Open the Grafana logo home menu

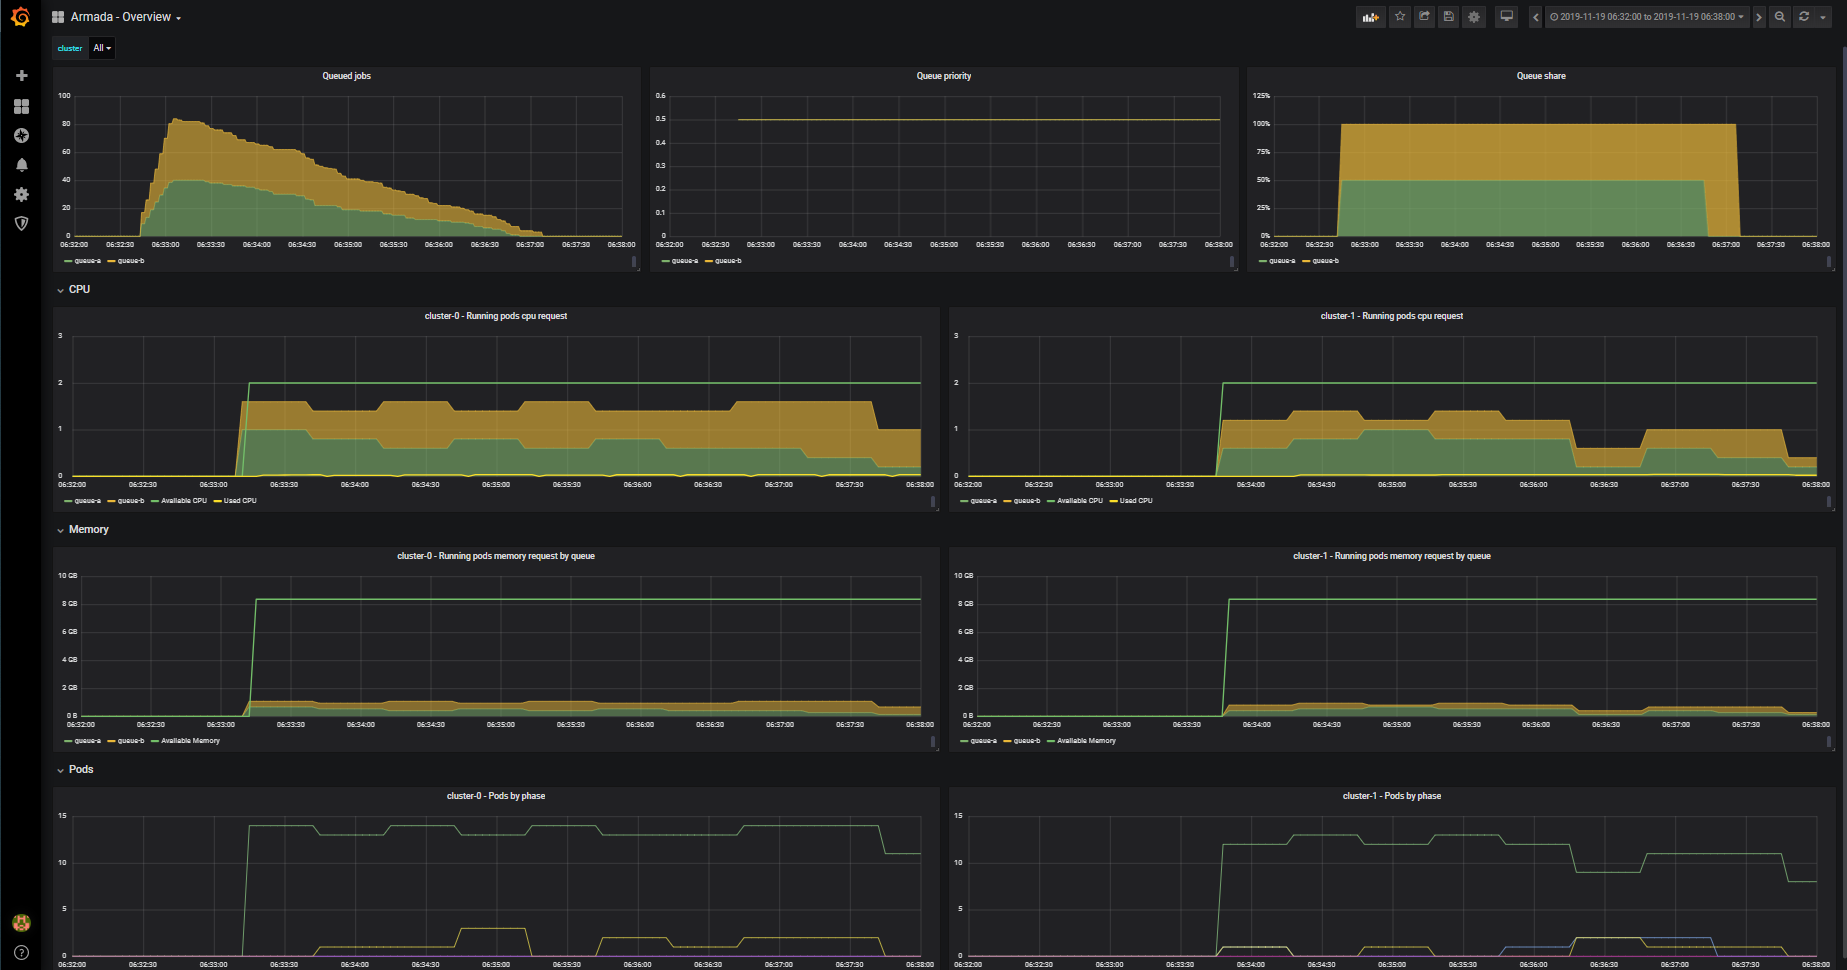click(x=20, y=17)
